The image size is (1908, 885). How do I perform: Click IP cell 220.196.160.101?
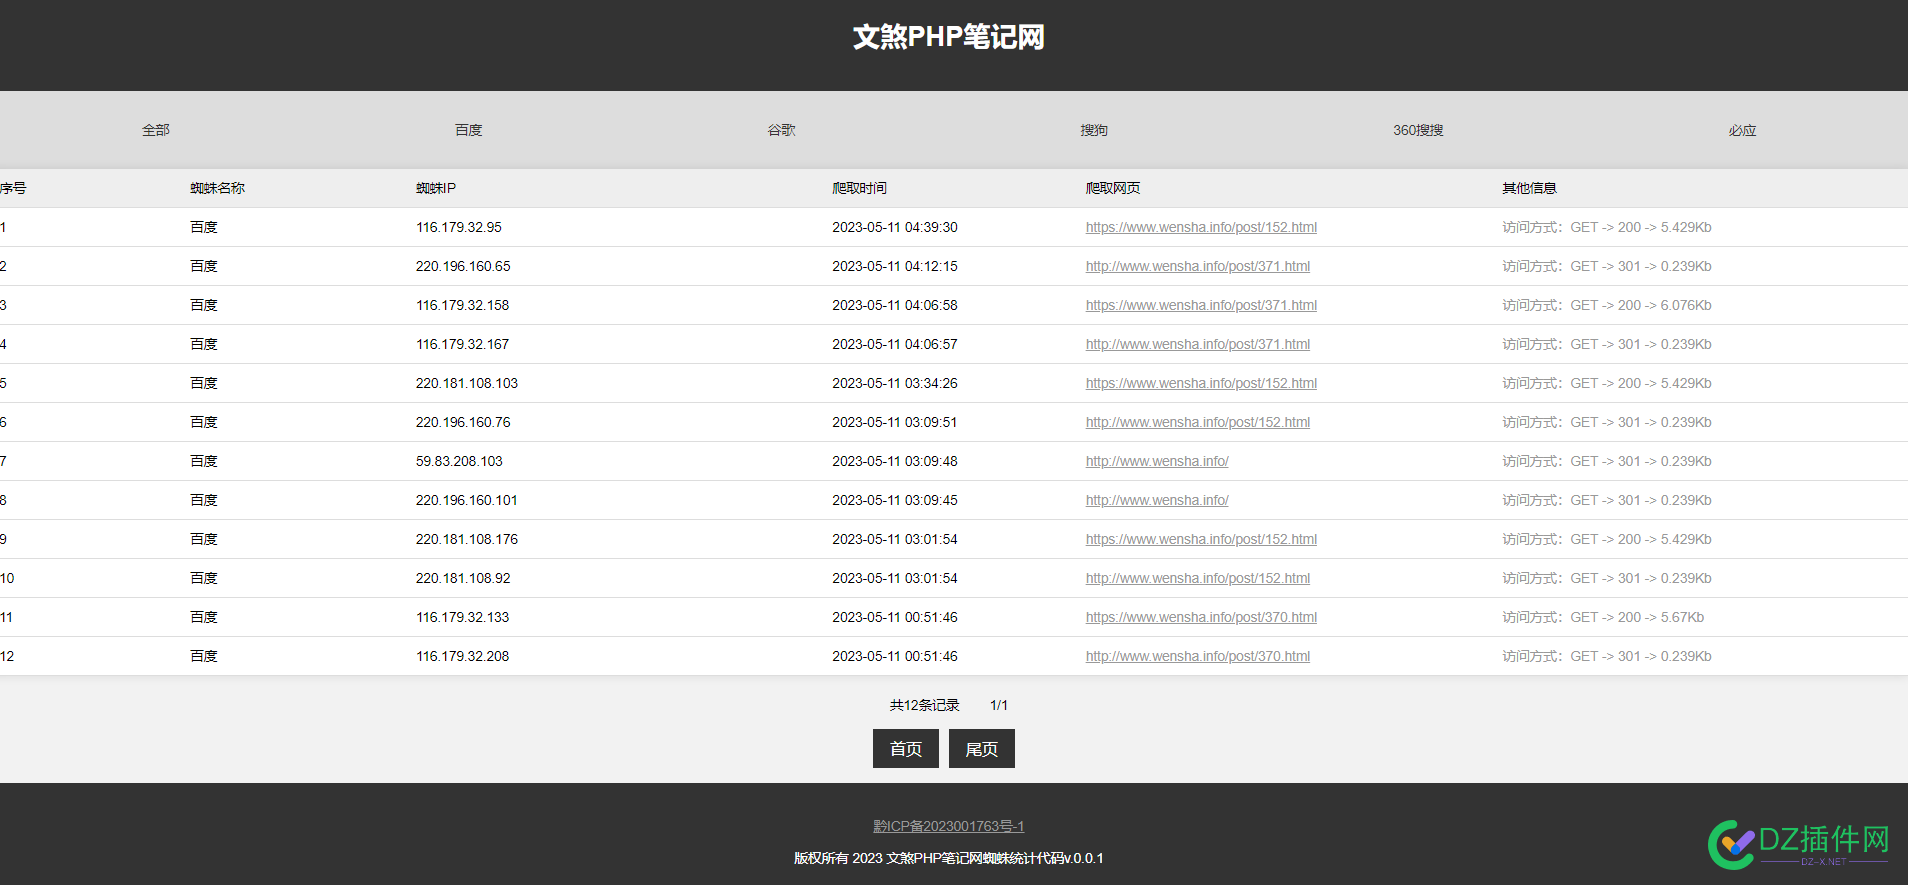point(467,500)
